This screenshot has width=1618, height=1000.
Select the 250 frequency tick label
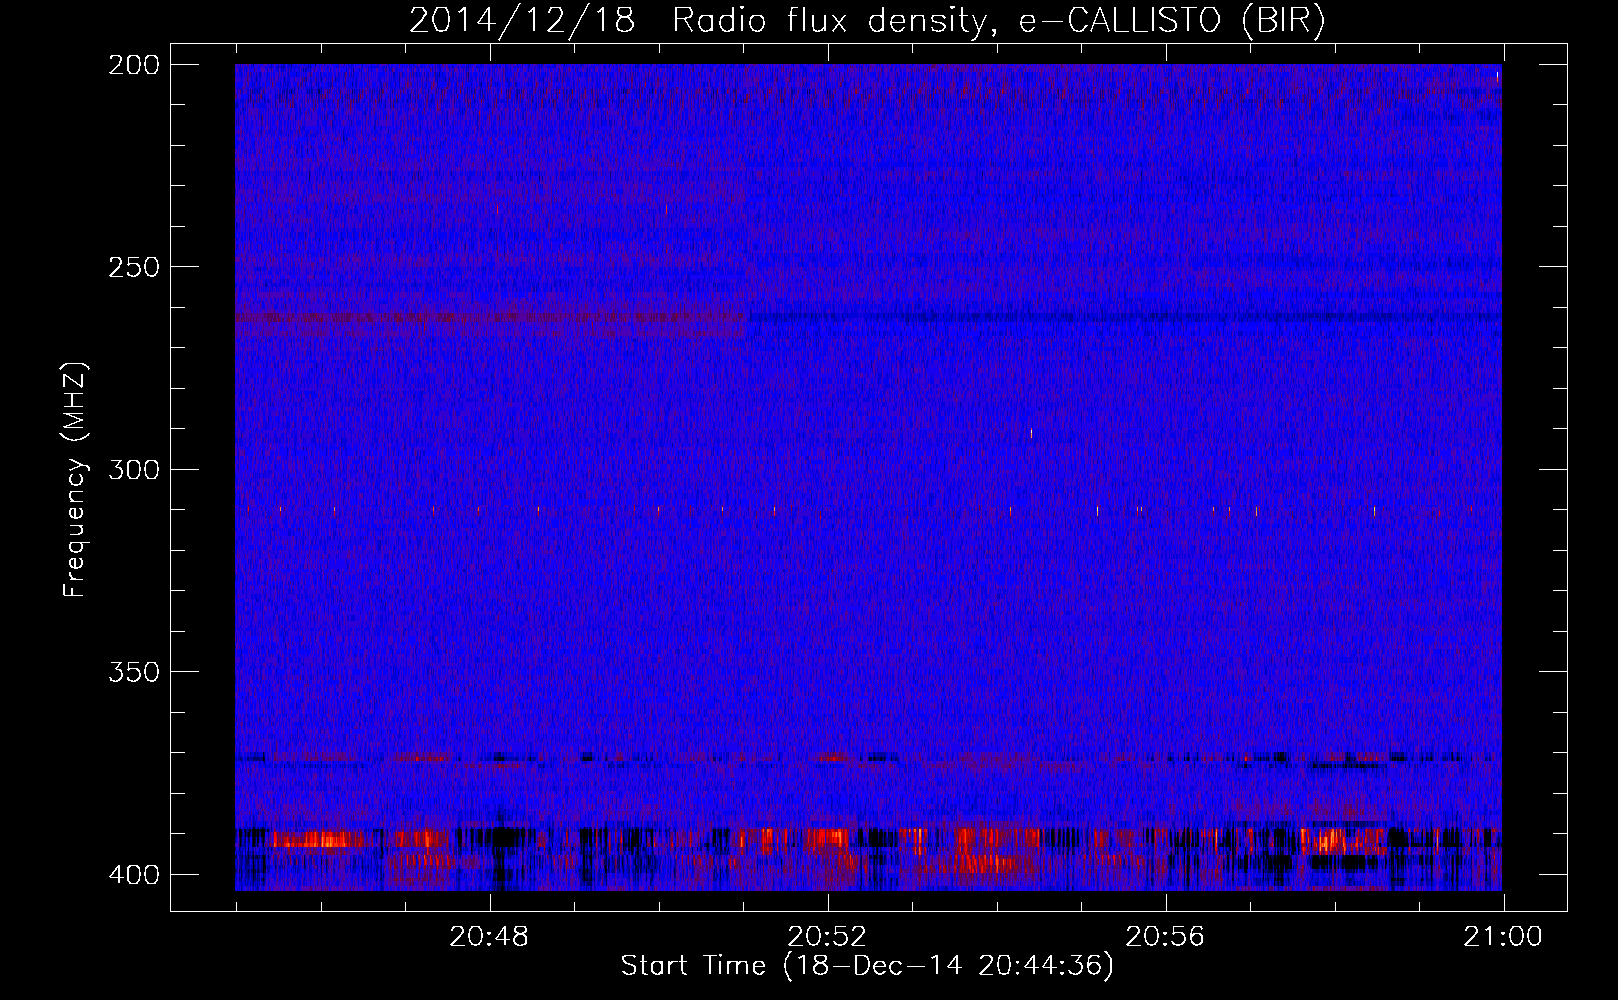click(133, 267)
